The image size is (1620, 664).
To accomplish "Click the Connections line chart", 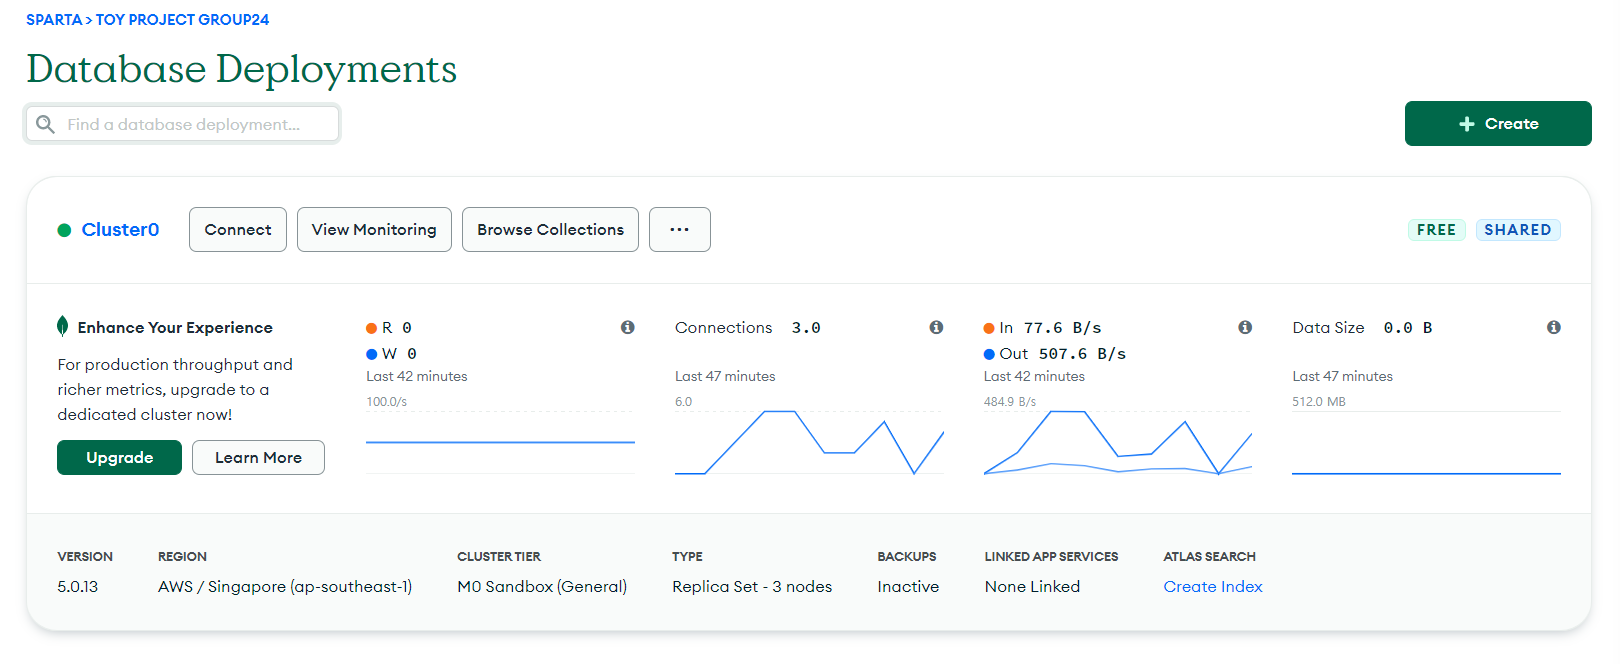I will pyautogui.click(x=809, y=442).
